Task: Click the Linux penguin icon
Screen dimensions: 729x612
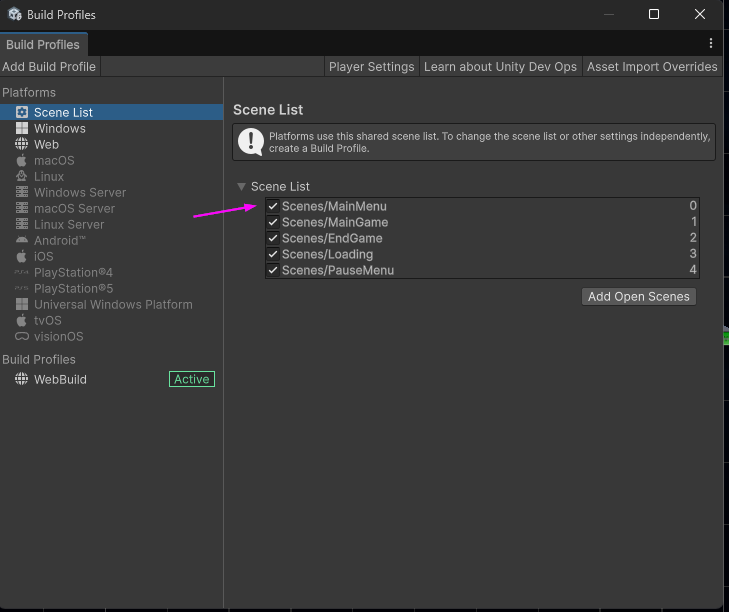Action: pos(21,176)
